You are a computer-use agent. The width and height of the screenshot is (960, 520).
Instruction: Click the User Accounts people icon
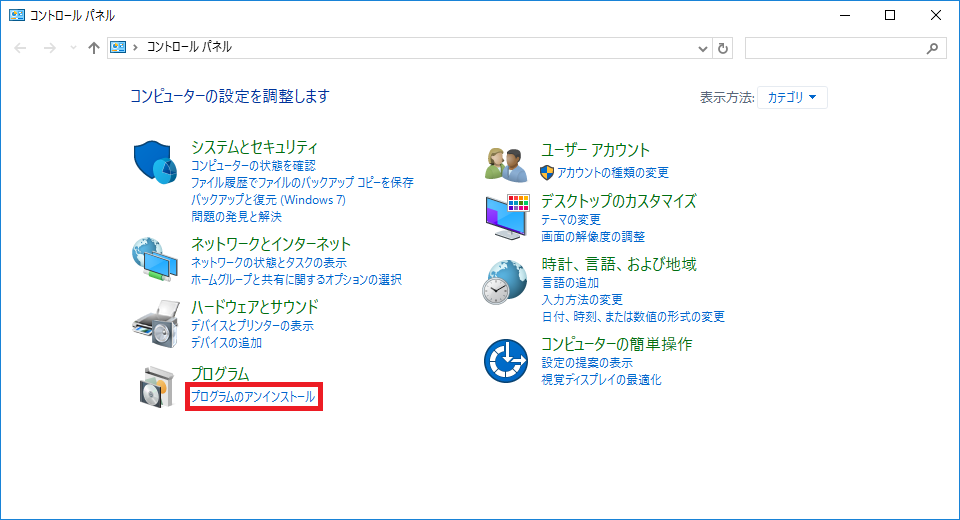pos(505,163)
